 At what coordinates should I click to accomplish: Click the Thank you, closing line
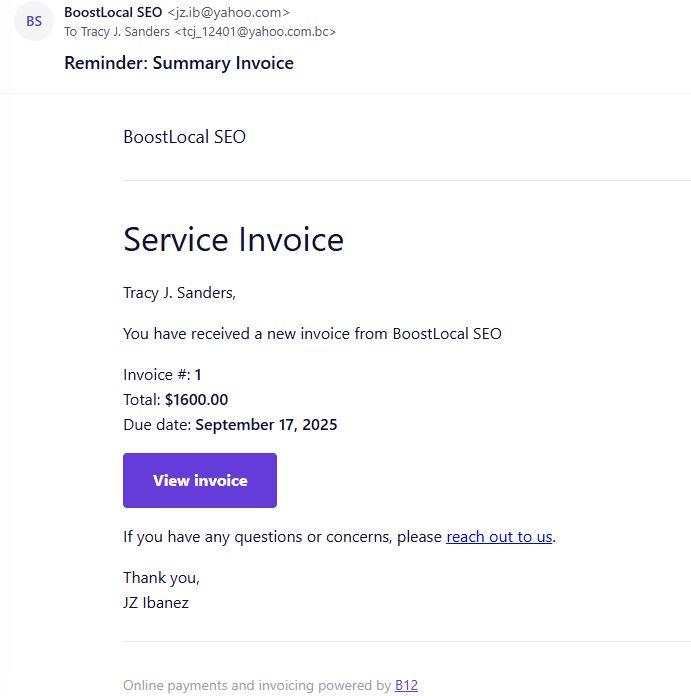[161, 578]
